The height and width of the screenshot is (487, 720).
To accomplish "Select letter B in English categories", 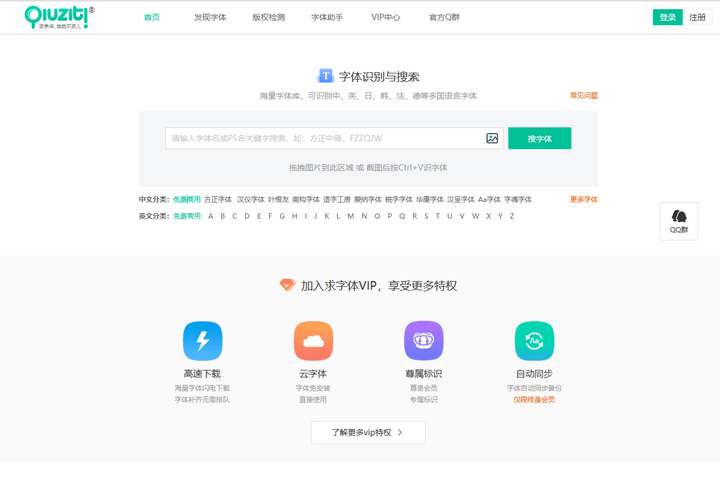I will (223, 216).
